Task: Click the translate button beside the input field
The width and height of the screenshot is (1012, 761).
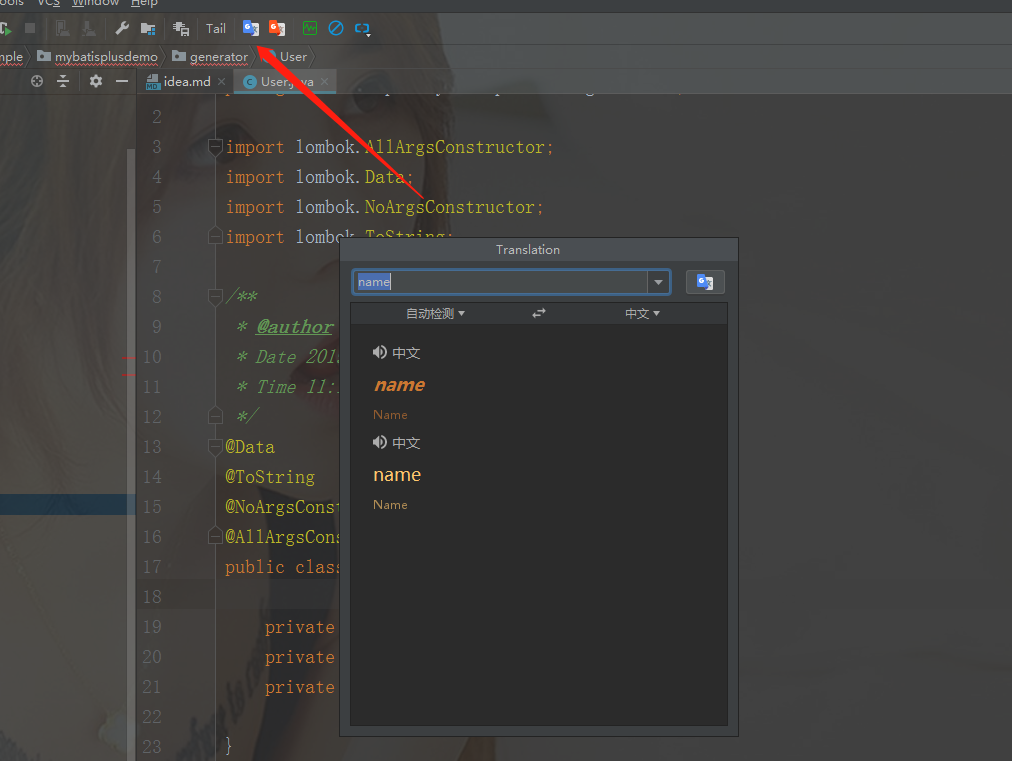Action: [x=705, y=282]
